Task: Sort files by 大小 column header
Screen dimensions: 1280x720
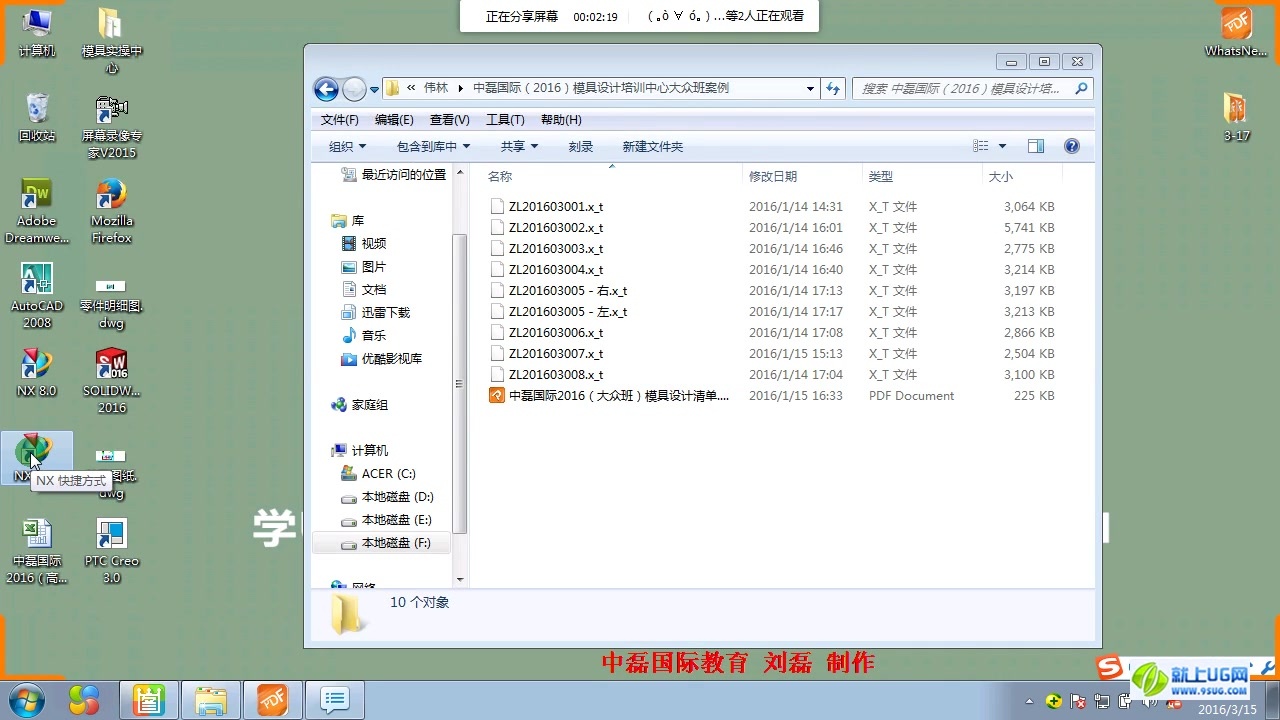Action: click(1022, 176)
